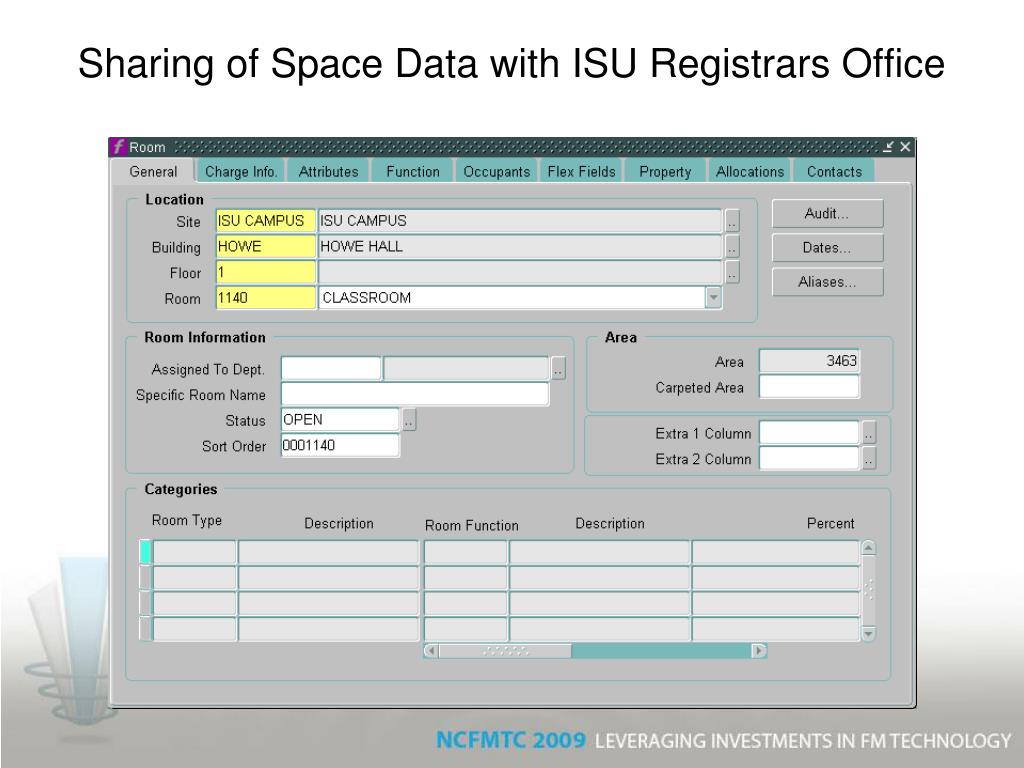Click the Carpeted Area field
Screen dimensions: 1024x768
[x=809, y=387]
